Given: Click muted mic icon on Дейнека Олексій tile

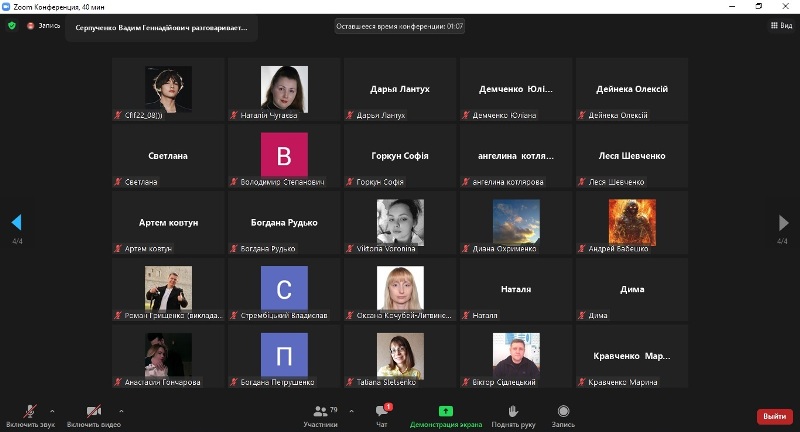Looking at the screenshot, I should 582,115.
